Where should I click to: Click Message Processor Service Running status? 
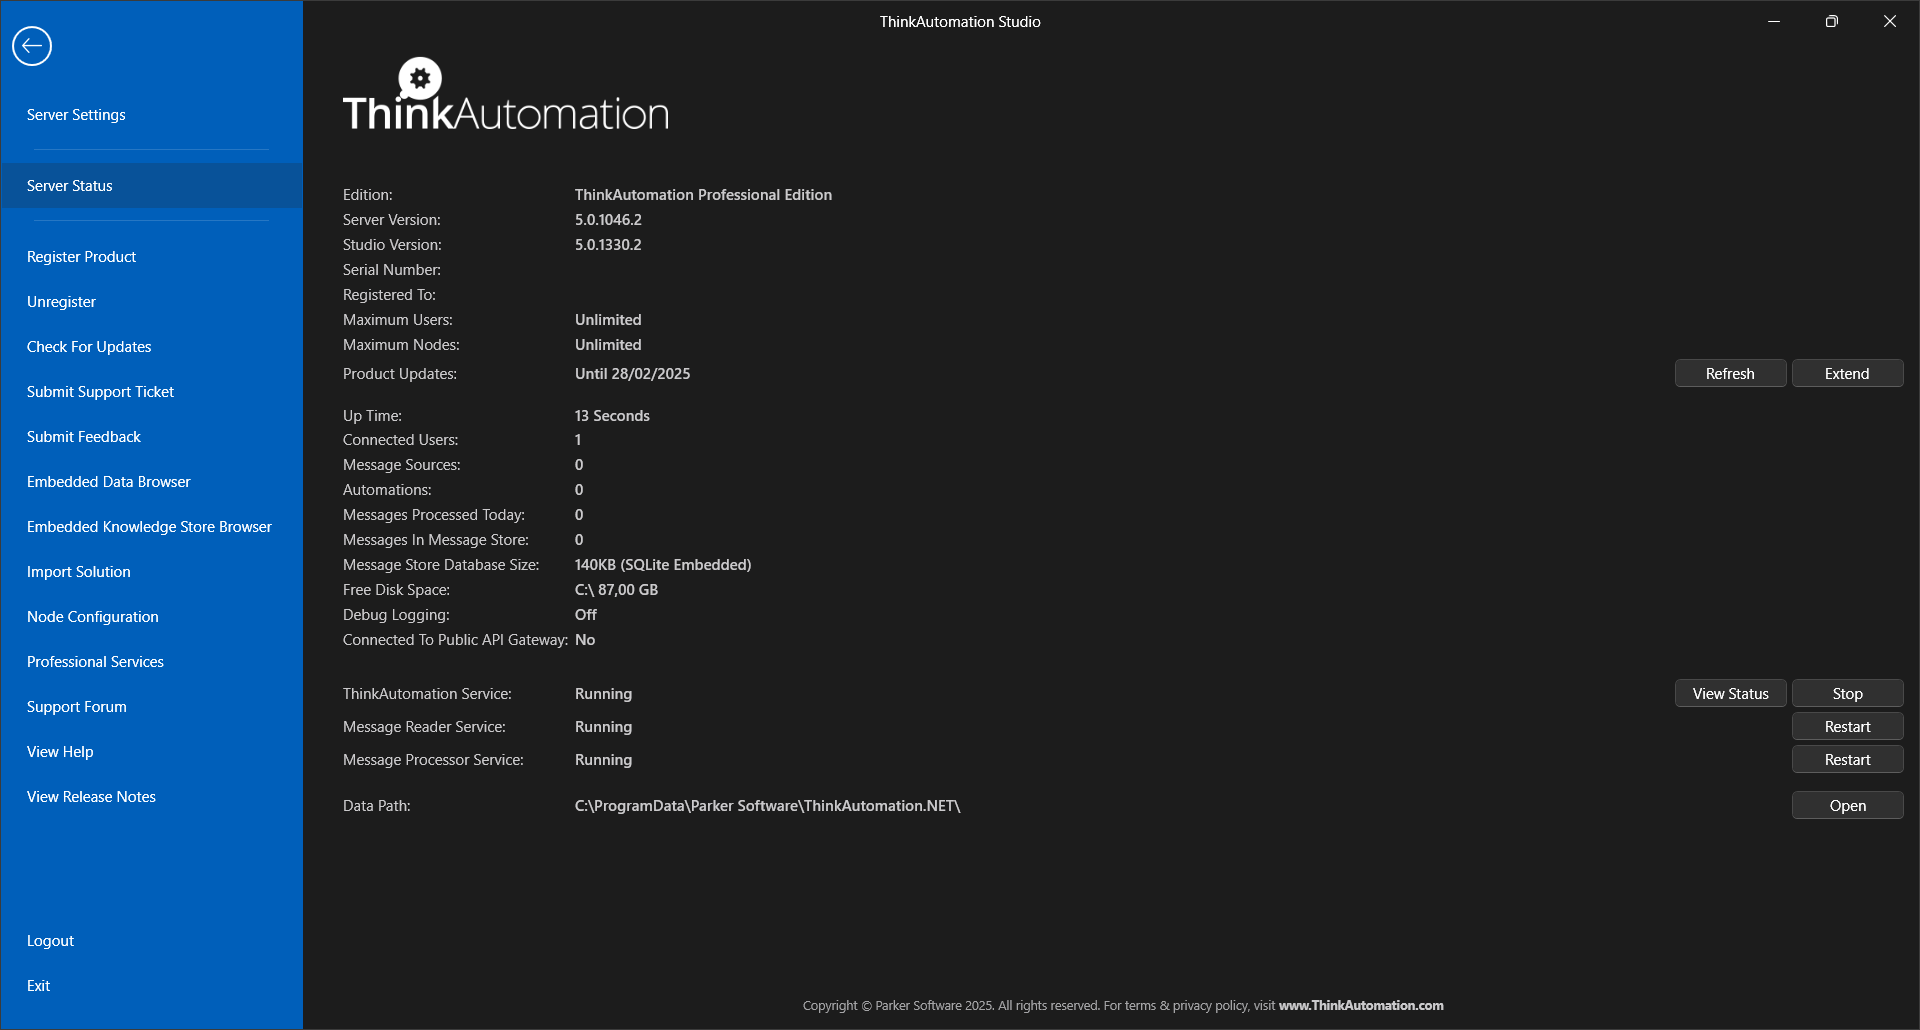[x=603, y=760]
